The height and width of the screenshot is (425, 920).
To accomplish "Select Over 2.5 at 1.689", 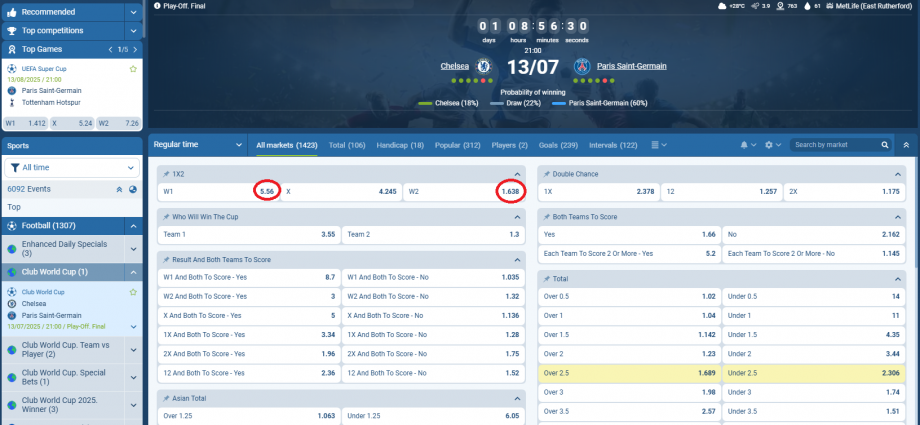I will [x=629, y=372].
